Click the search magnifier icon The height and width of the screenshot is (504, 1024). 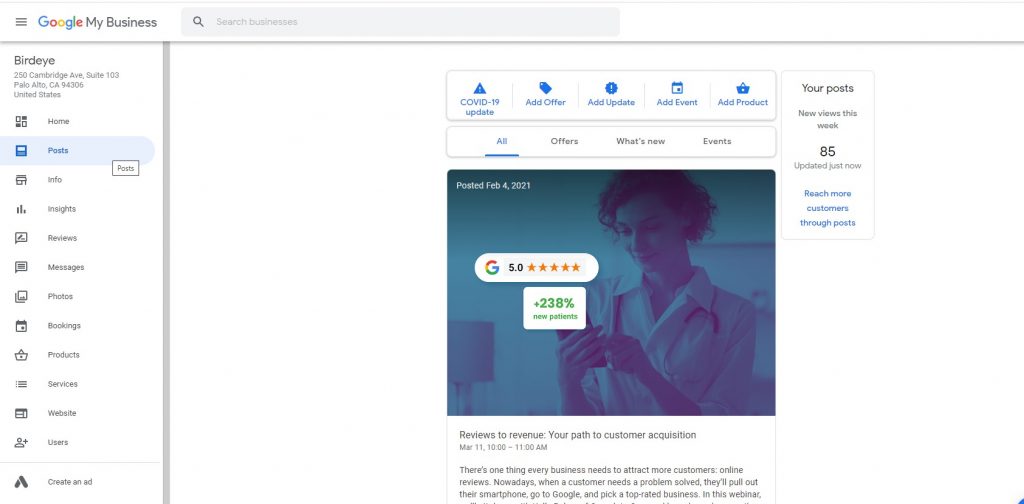point(199,22)
